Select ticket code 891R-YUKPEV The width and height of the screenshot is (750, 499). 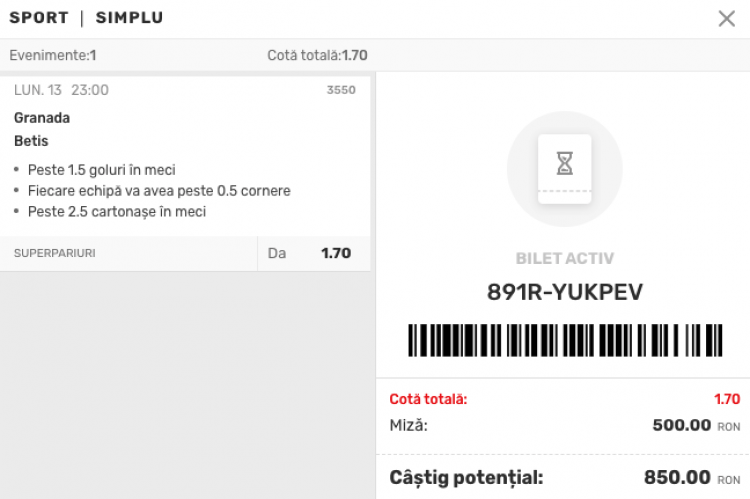[x=564, y=292]
